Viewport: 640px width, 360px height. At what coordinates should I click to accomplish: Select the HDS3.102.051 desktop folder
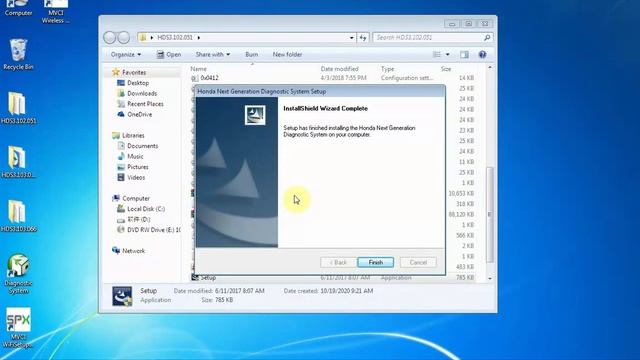18,108
